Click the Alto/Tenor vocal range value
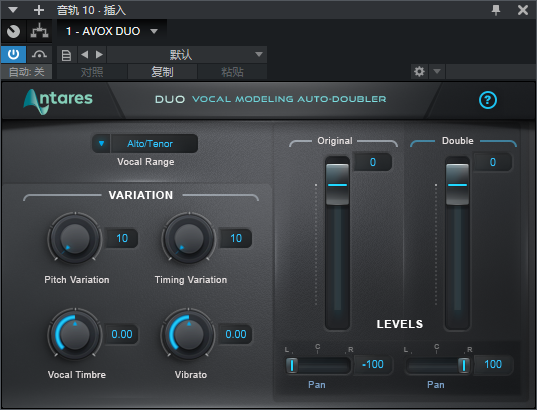 [154, 144]
